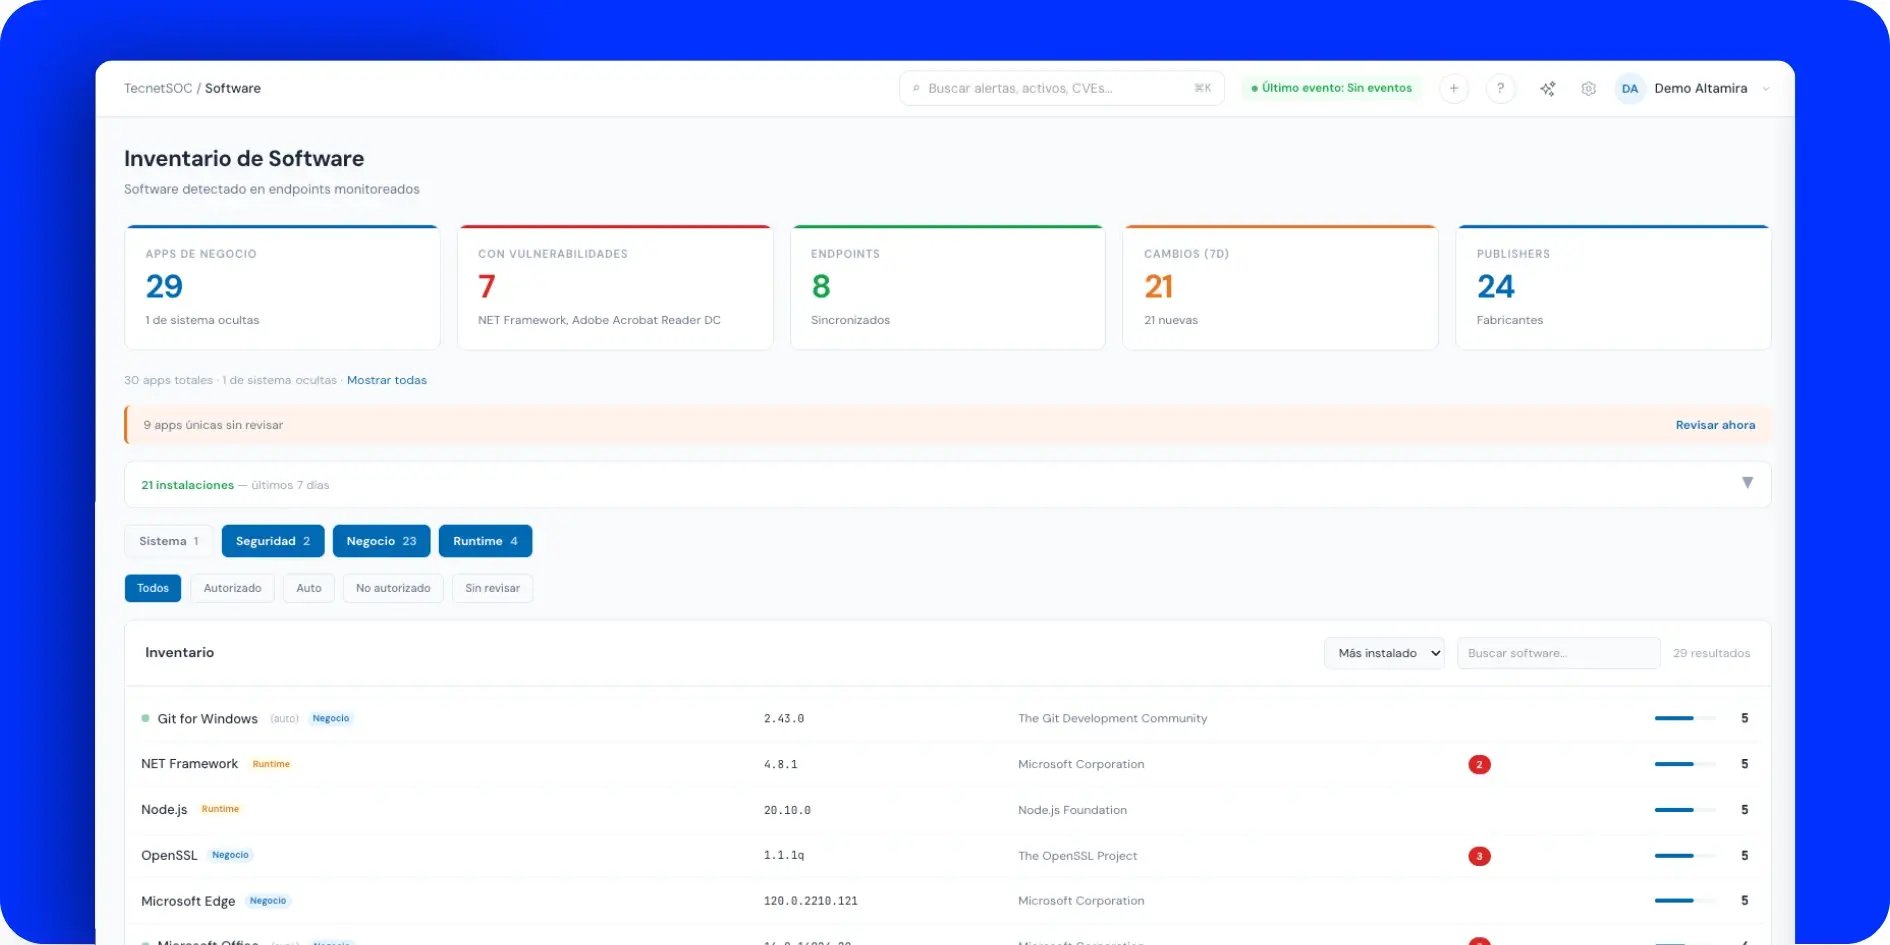
Task: Toggle the Seguridad category filter
Action: [x=273, y=541]
